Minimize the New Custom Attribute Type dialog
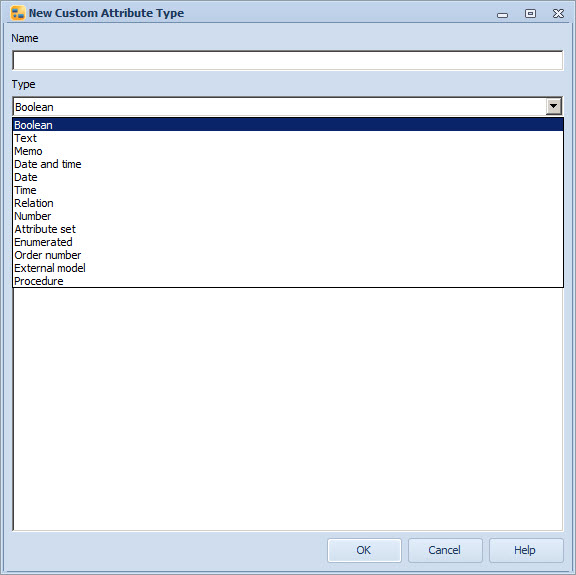The width and height of the screenshot is (576, 575). pos(502,14)
